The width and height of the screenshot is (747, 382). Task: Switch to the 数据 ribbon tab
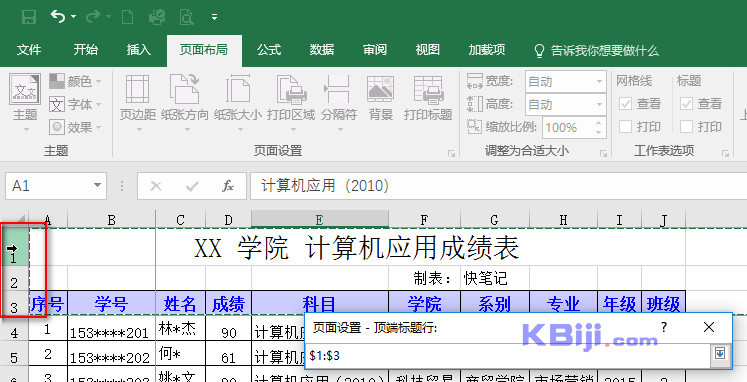322,50
